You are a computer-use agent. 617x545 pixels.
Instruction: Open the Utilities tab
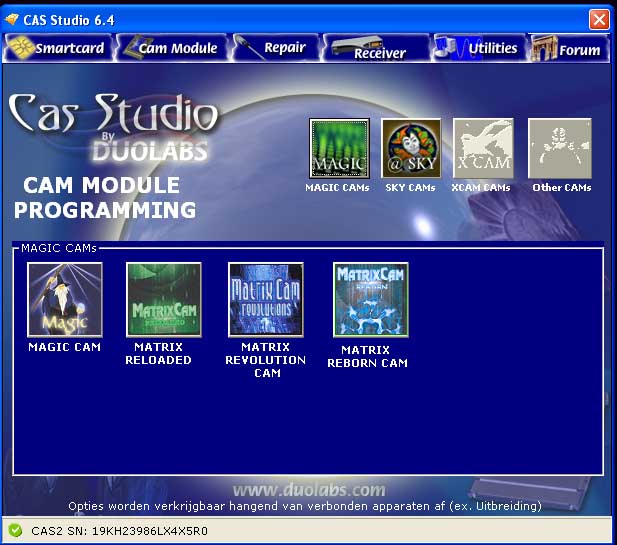[x=479, y=48]
